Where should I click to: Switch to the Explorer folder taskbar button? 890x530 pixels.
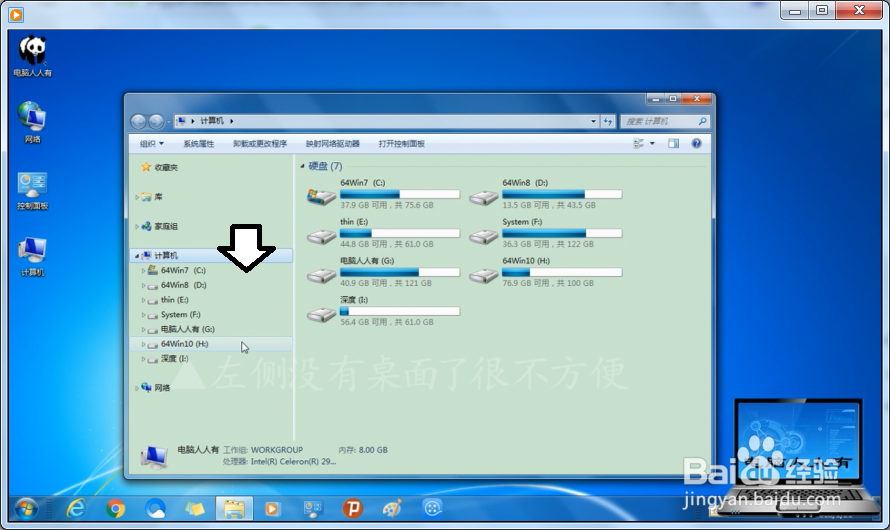coord(234,508)
